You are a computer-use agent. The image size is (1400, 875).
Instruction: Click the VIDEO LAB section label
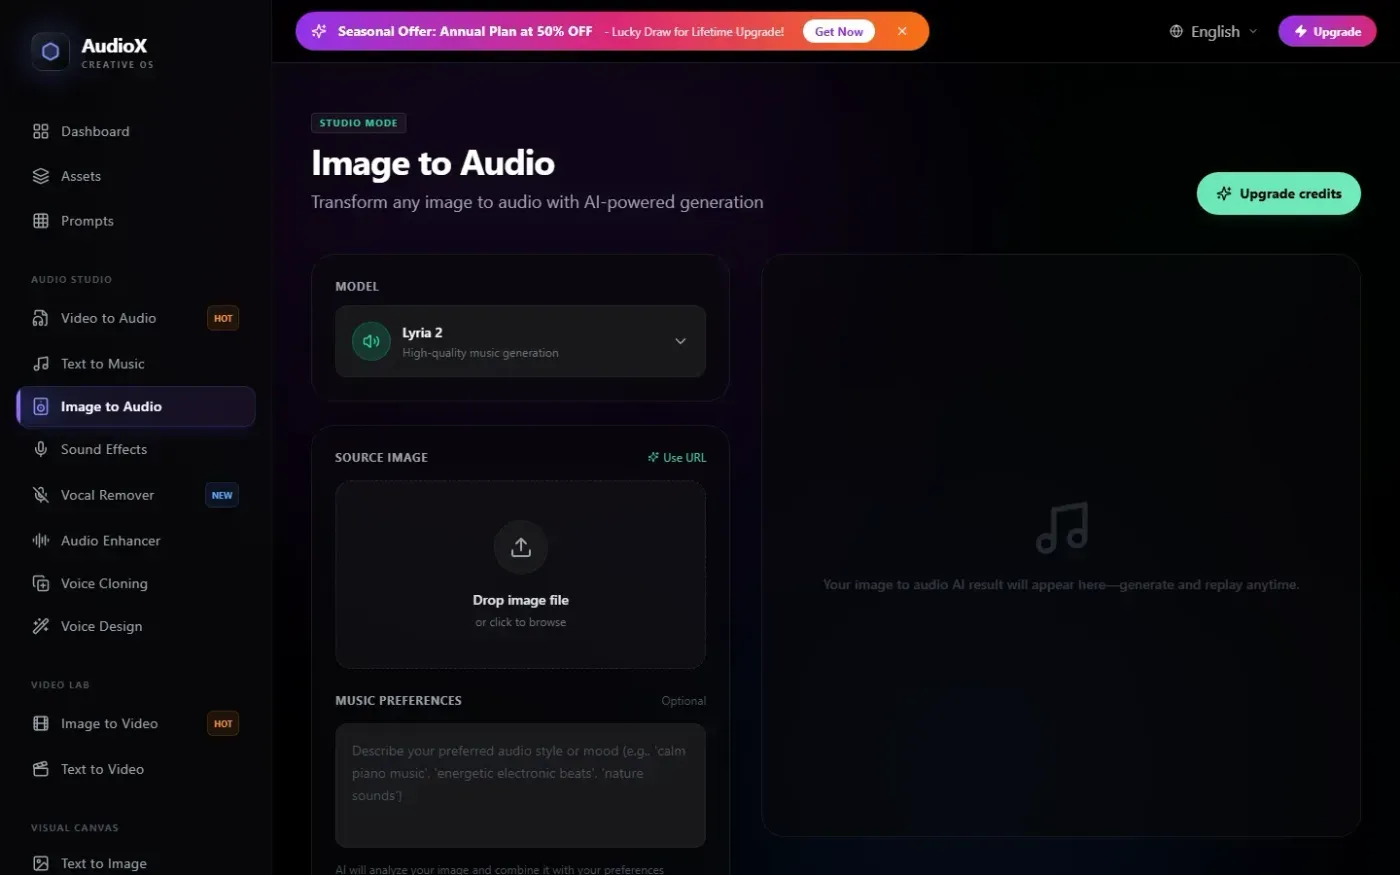(60, 685)
